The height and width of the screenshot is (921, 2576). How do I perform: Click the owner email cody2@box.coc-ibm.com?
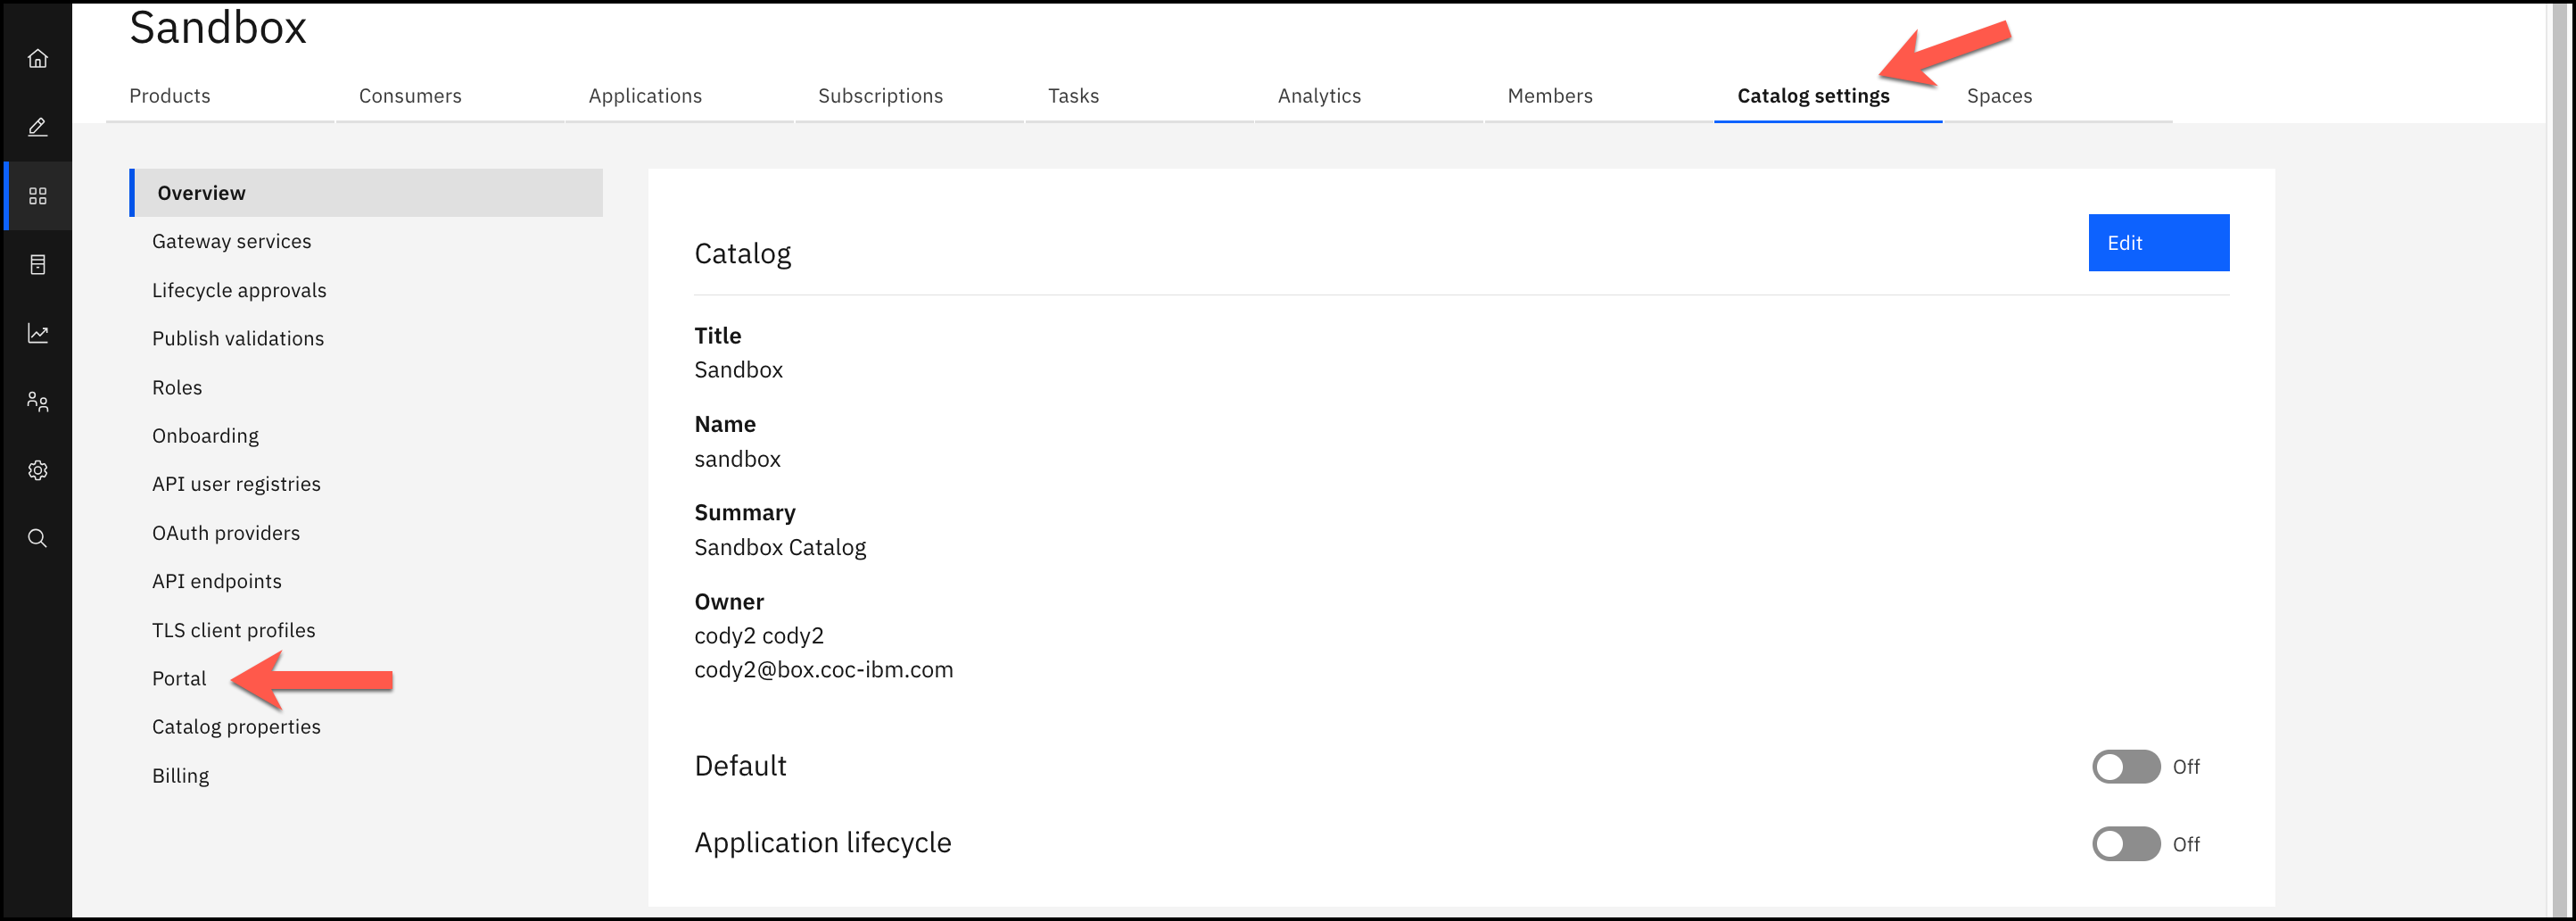pyautogui.click(x=823, y=670)
